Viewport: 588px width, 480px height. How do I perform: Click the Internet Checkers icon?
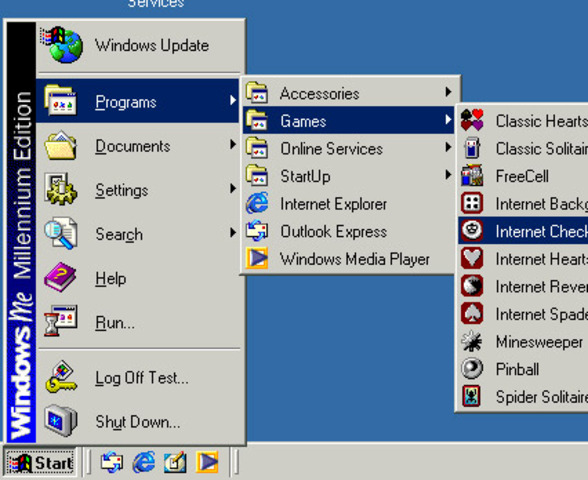pos(472,230)
